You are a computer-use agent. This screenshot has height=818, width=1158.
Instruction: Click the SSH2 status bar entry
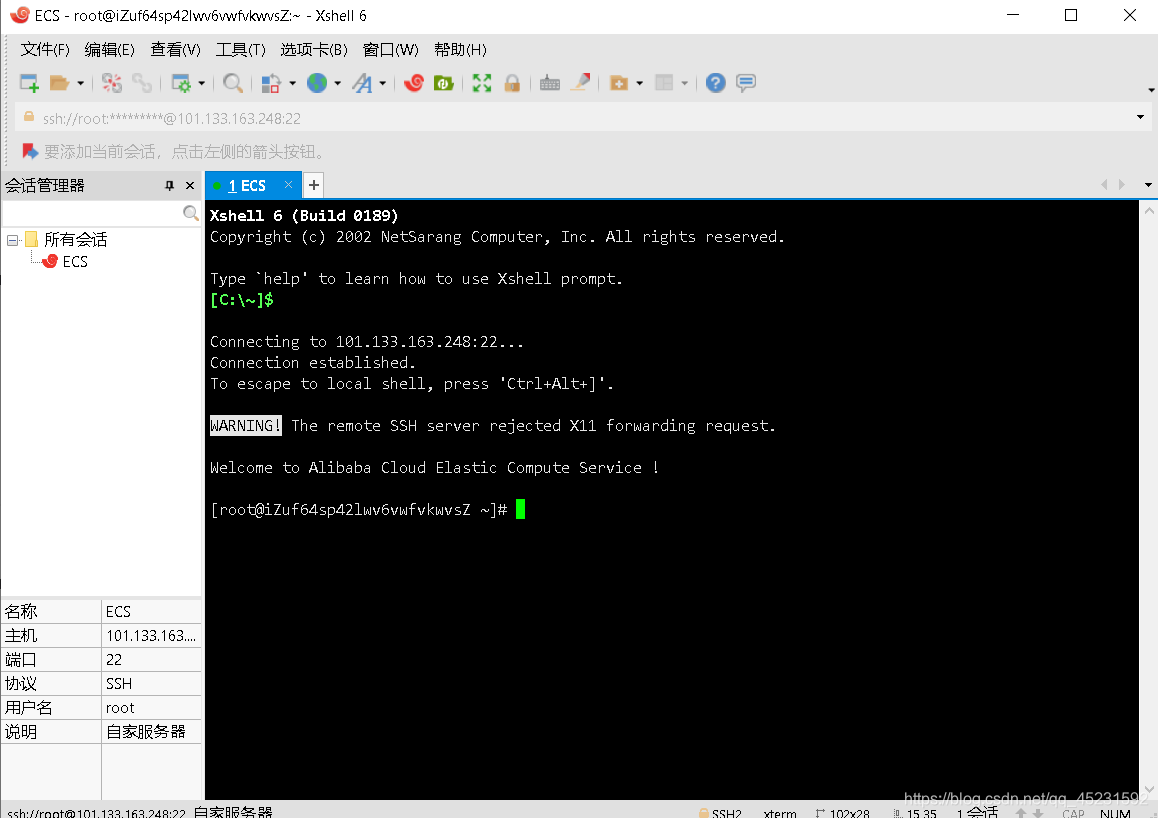[721, 813]
